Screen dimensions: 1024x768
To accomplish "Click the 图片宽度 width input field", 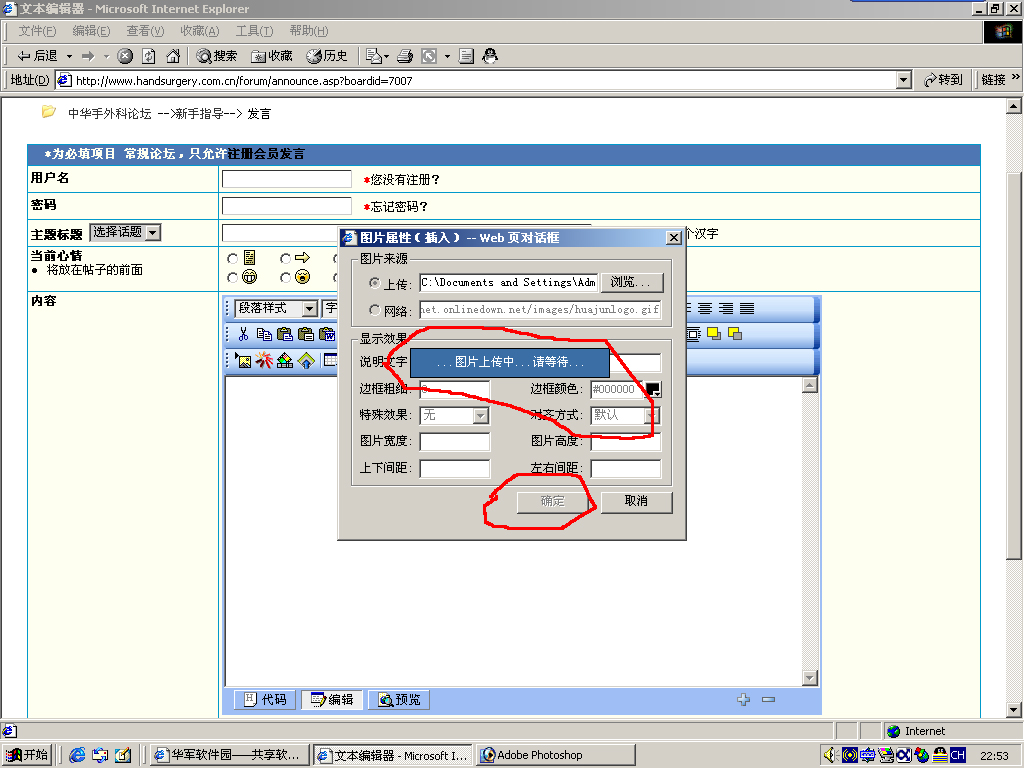I will tap(455, 441).
